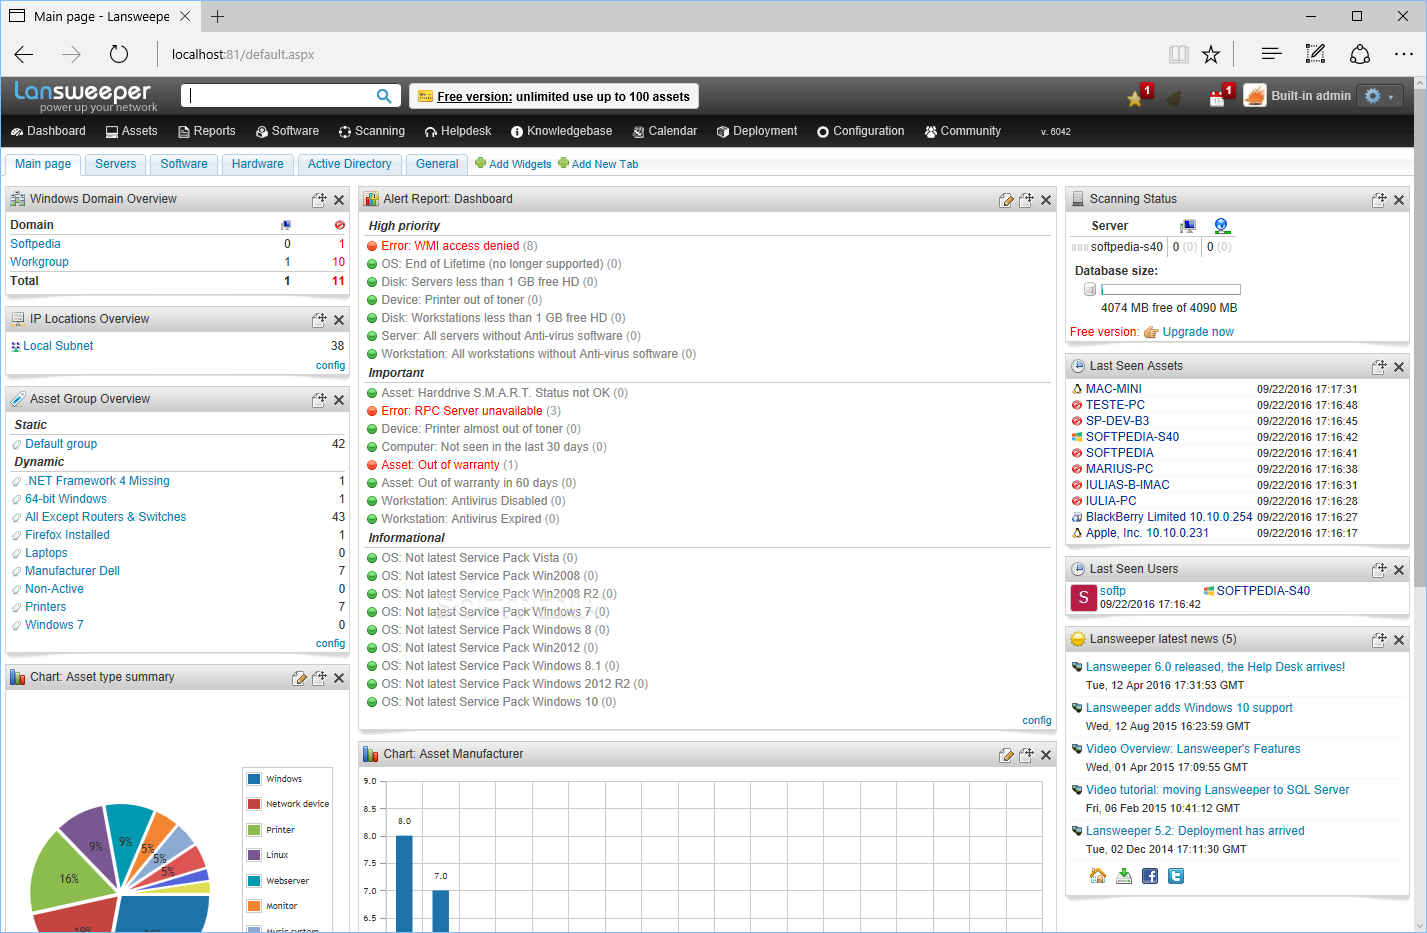Open the browser Hub icon
Viewport: 1427px width, 933px height.
coord(1271,54)
